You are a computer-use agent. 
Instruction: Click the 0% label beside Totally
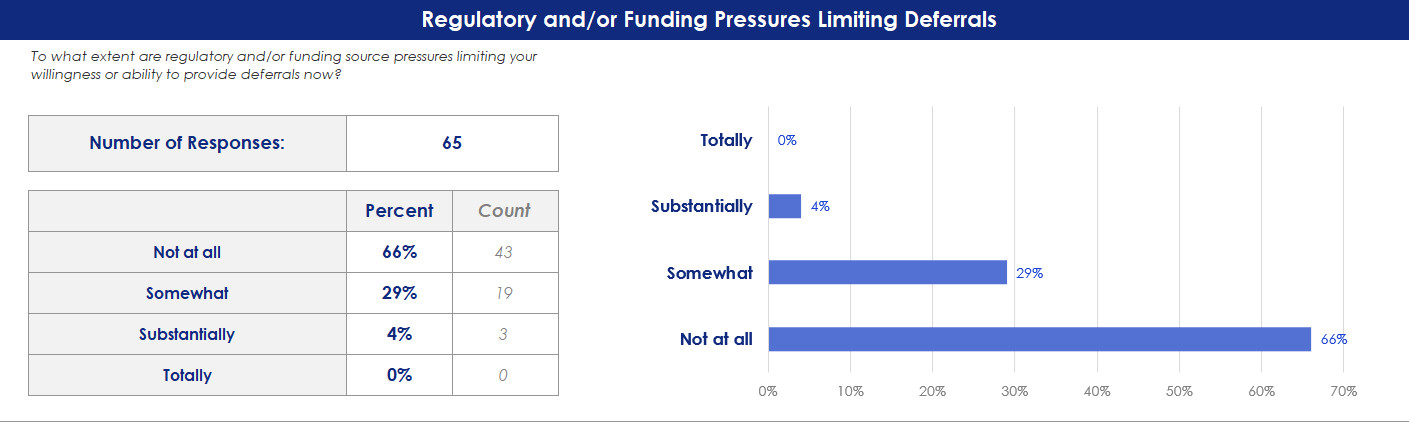click(787, 140)
